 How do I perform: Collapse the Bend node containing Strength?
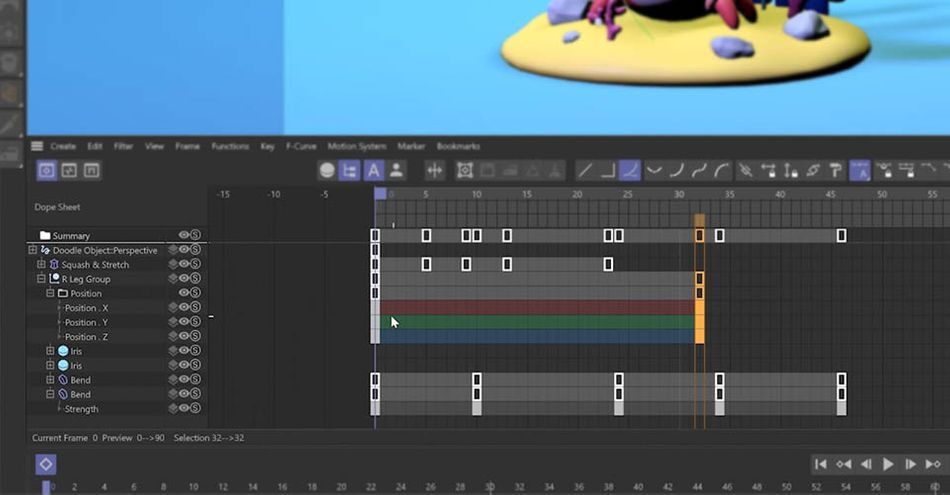50,394
